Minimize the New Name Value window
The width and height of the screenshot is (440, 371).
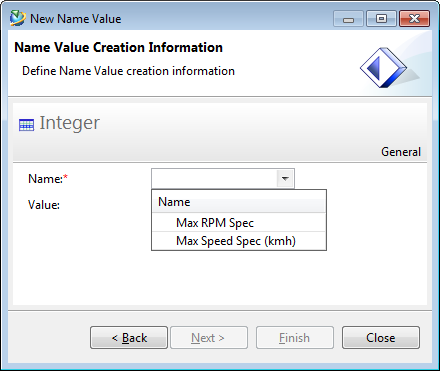[348, 19]
